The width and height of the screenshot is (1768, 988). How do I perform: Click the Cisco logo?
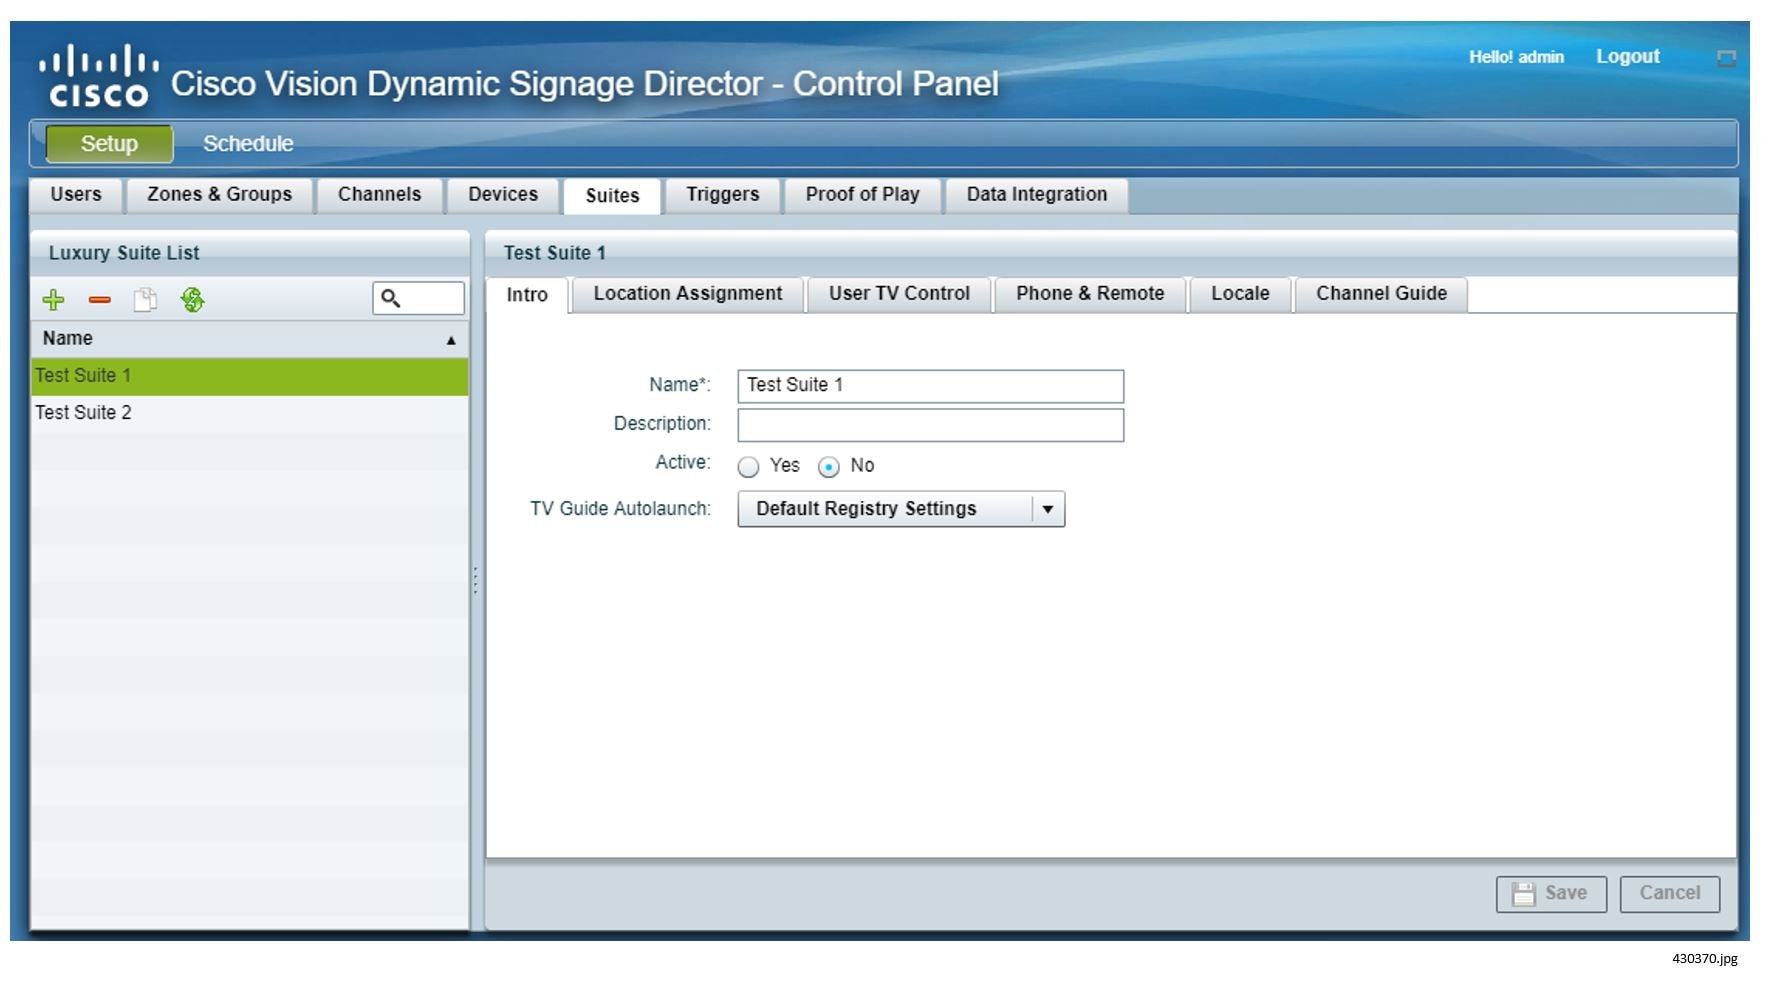point(99,76)
